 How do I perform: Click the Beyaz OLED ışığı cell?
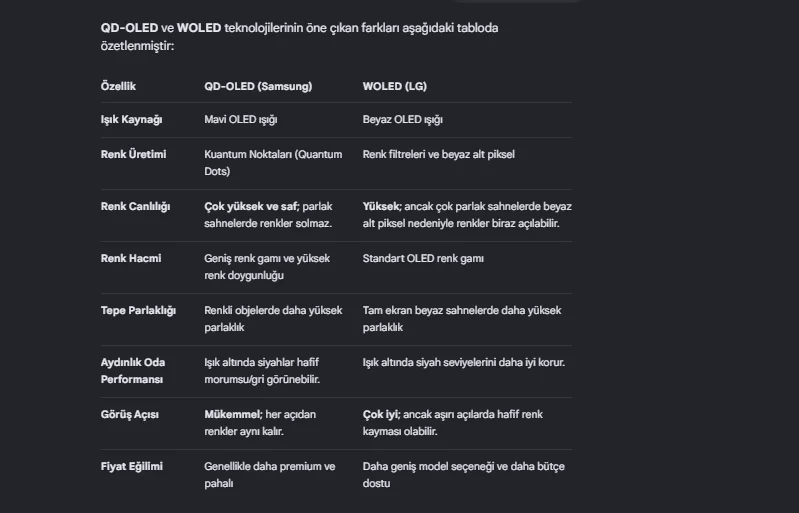(x=403, y=120)
